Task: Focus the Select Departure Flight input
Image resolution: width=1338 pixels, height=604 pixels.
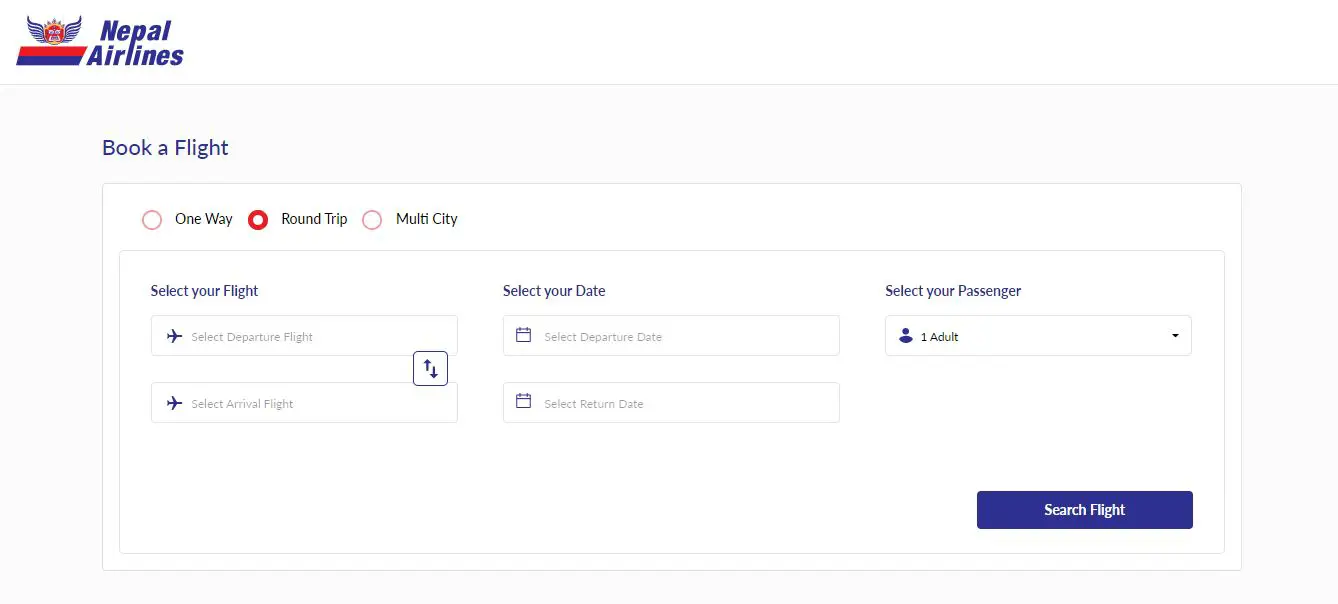Action: [310, 337]
